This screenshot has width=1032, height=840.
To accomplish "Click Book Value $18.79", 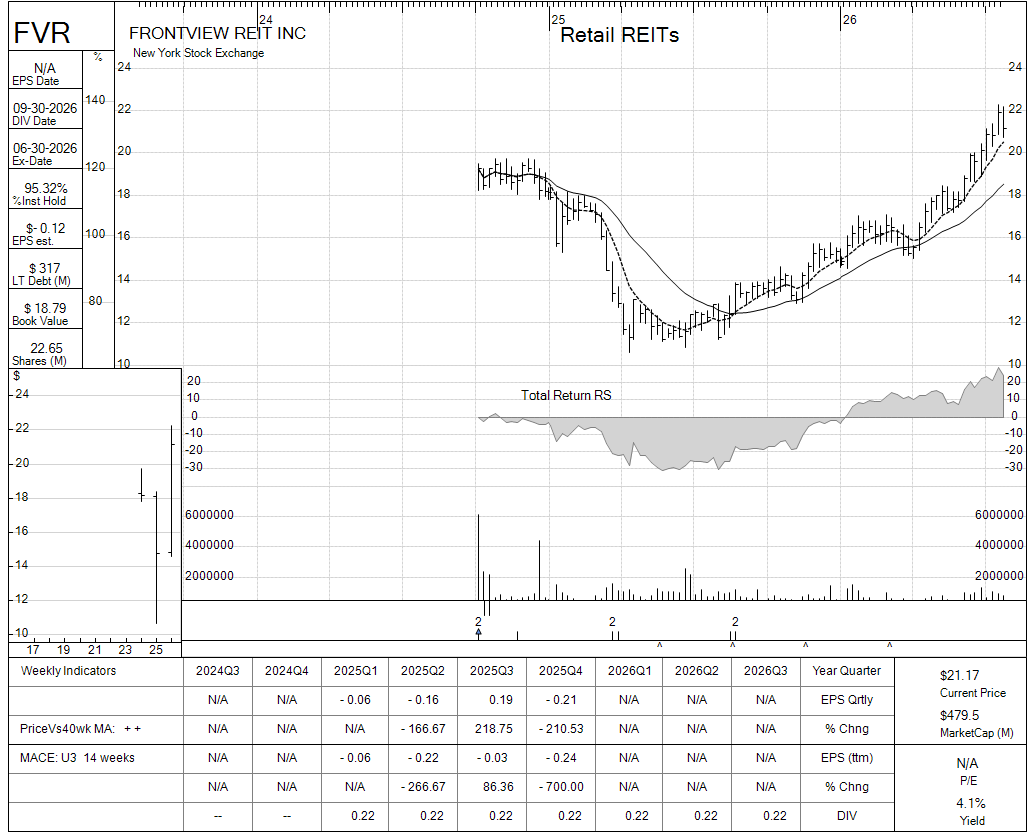I will [x=45, y=308].
